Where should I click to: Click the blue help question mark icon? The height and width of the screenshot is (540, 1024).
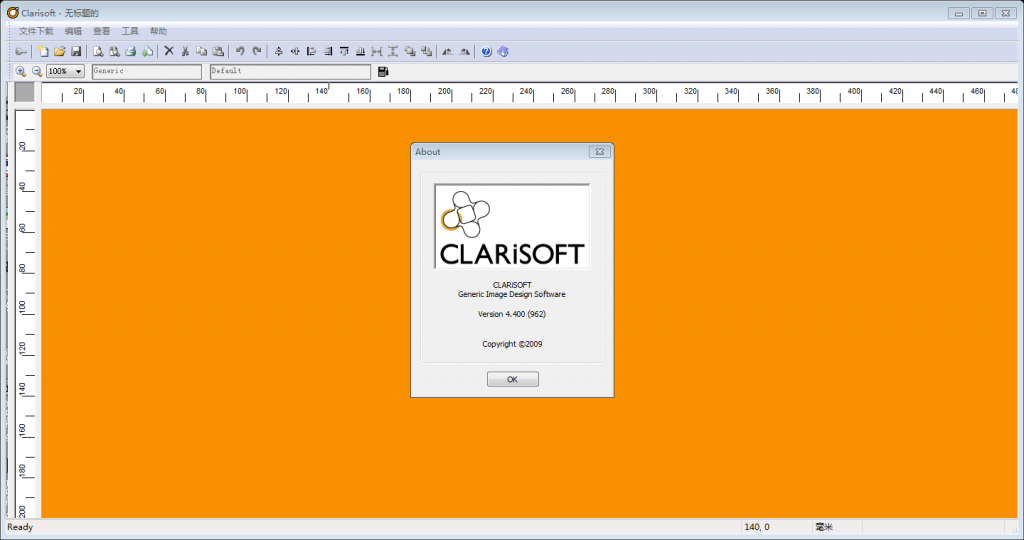(487, 52)
